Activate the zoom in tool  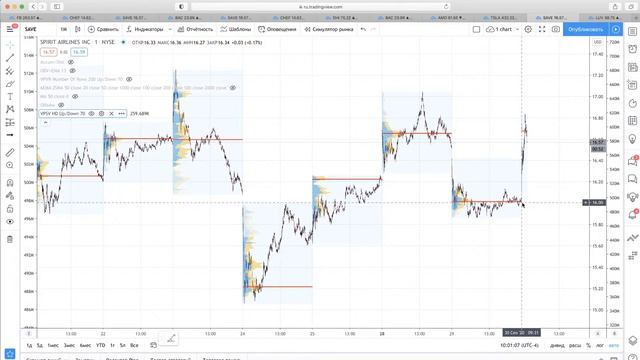point(10,165)
